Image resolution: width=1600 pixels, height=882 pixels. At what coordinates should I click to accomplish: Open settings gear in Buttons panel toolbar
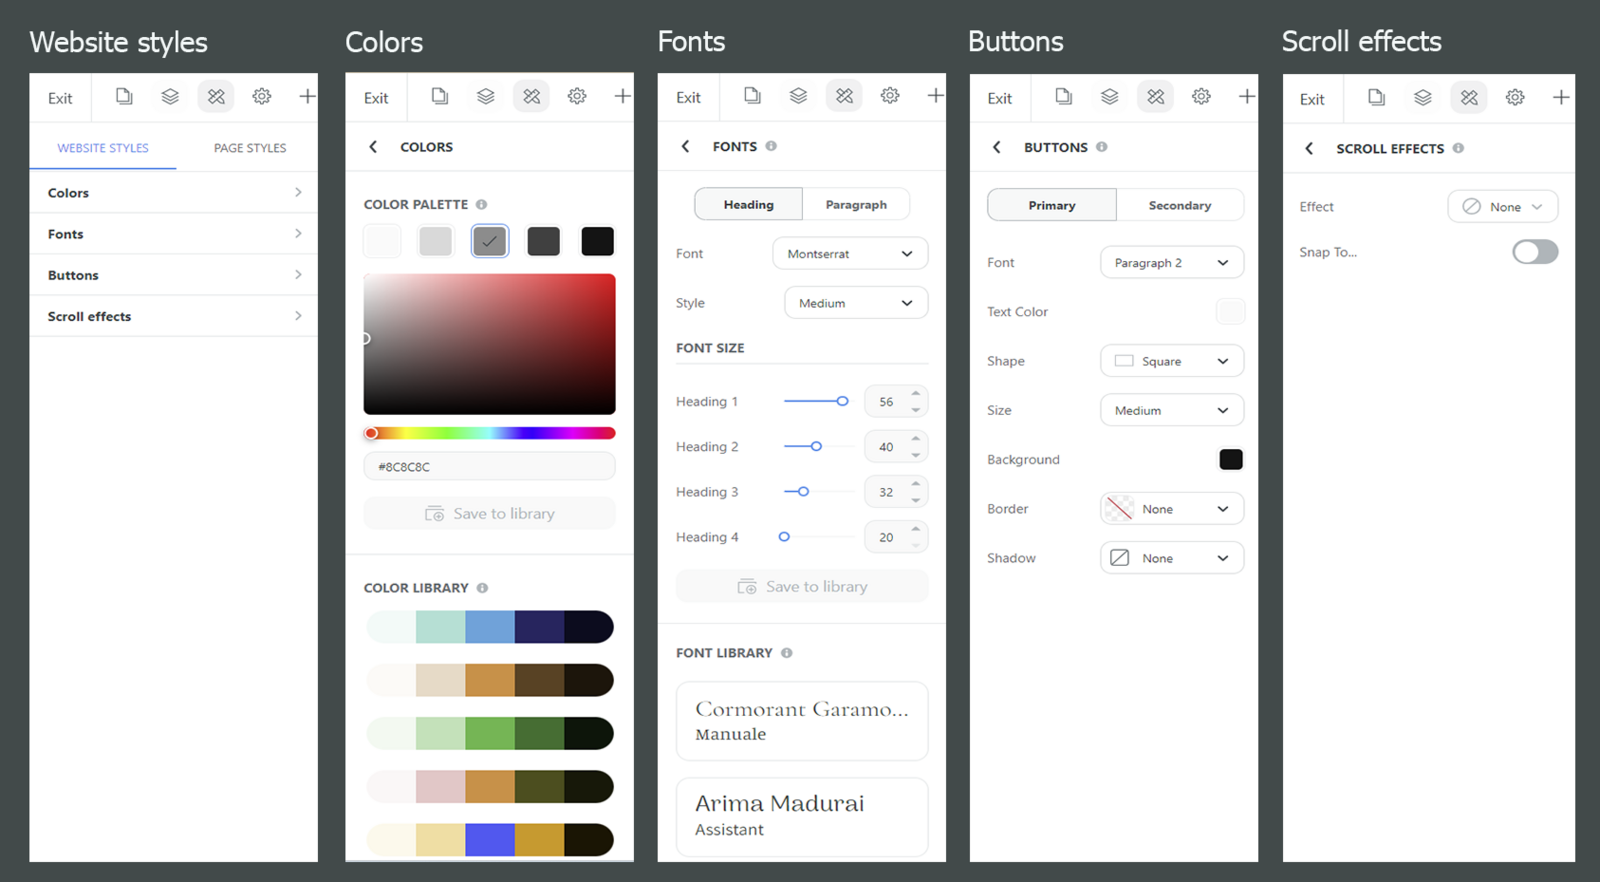[1201, 97]
